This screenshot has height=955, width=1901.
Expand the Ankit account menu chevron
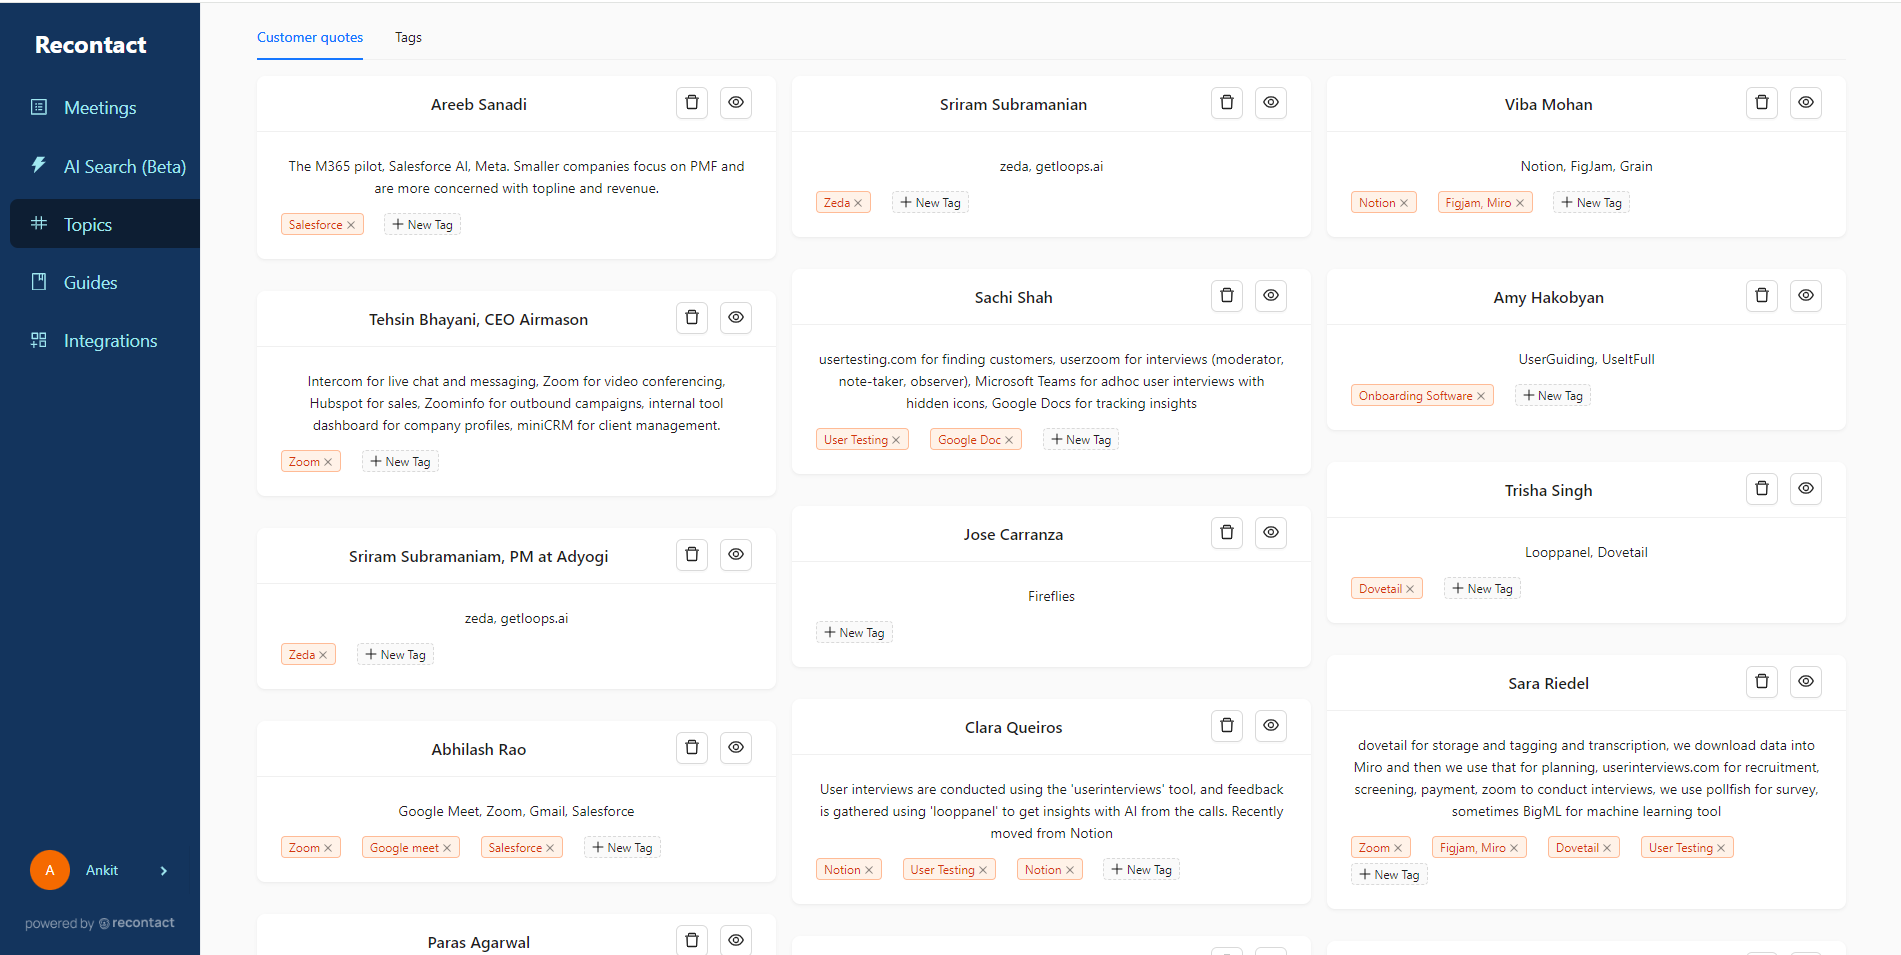click(164, 871)
